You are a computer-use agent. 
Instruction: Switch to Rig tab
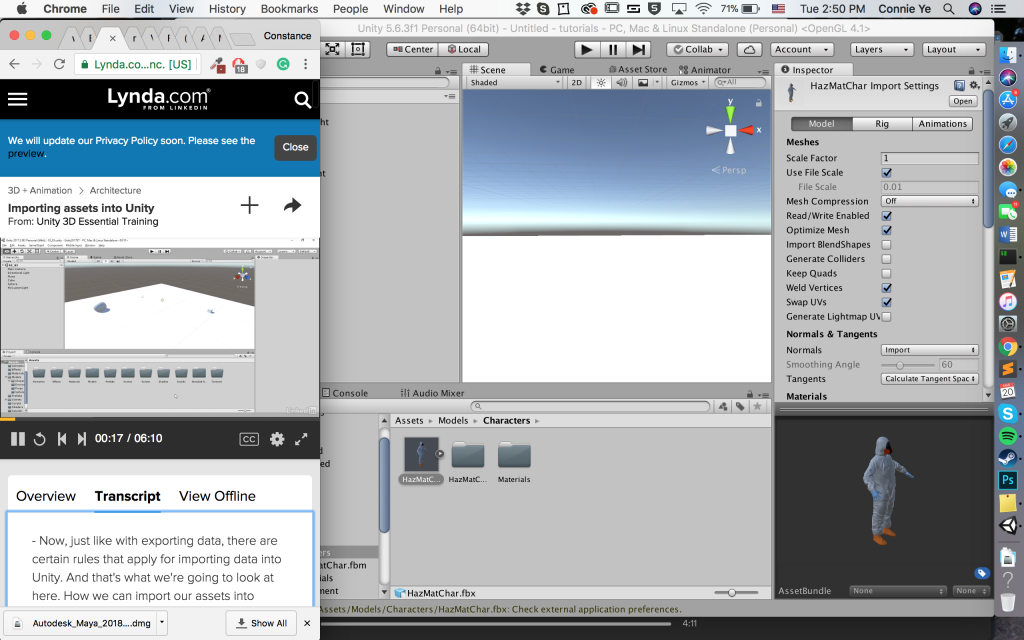click(x=882, y=124)
